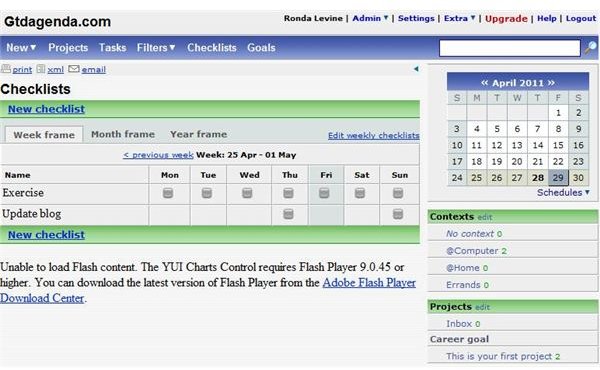Go to previous week link
Image resolution: width=600 pixels, height=370 pixels.
[158, 155]
